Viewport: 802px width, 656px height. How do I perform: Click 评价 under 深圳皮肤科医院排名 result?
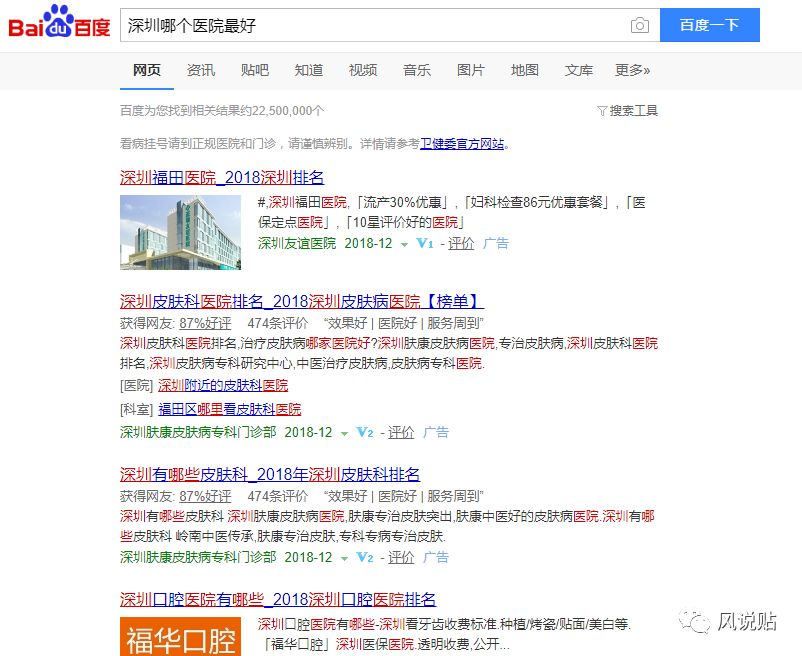[x=401, y=433]
